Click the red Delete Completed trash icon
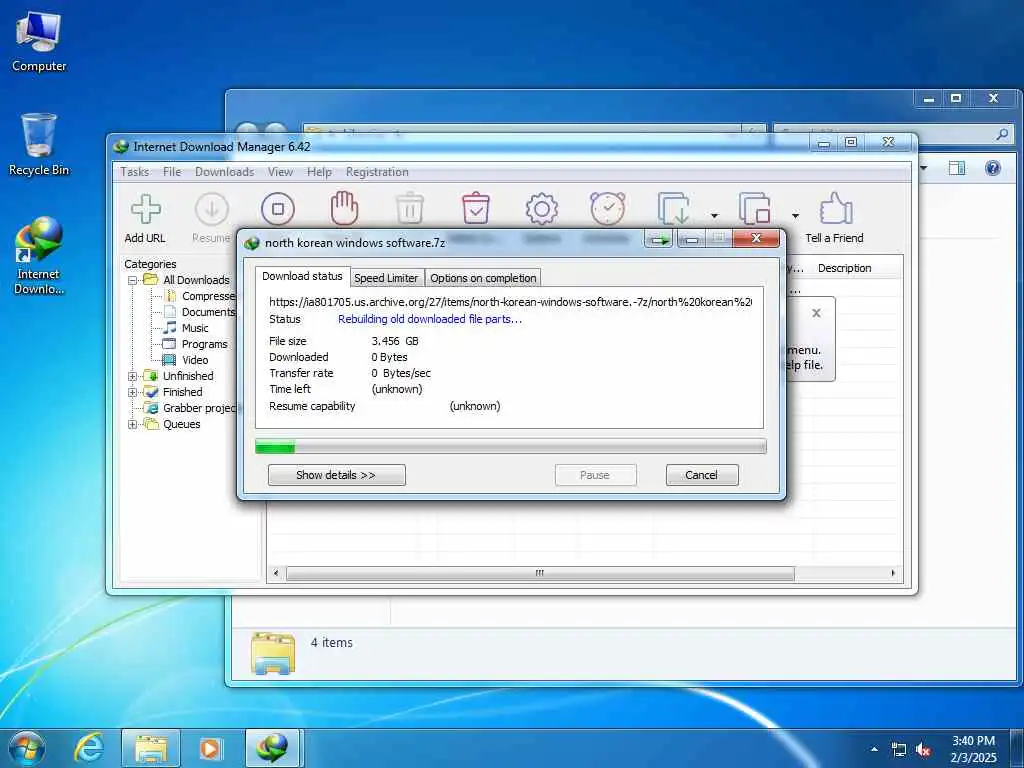This screenshot has width=1024, height=768. point(475,208)
